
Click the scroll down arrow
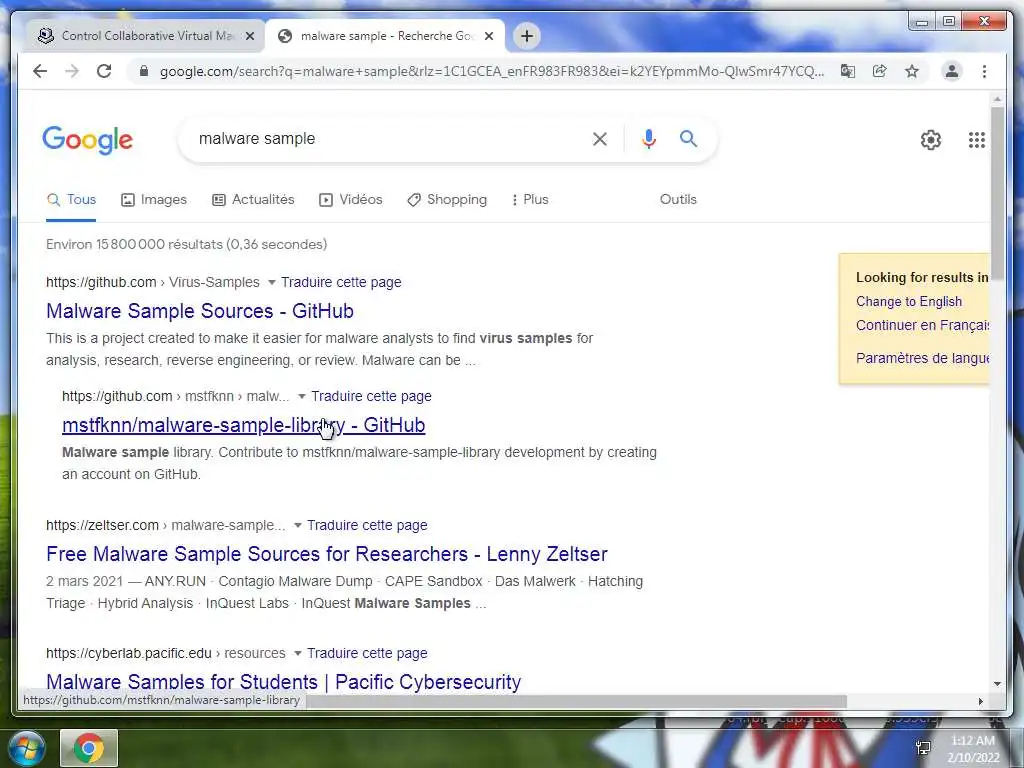997,684
